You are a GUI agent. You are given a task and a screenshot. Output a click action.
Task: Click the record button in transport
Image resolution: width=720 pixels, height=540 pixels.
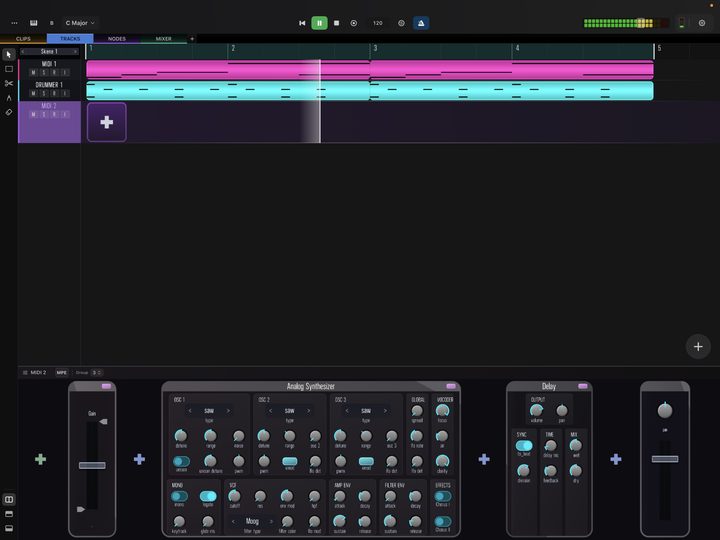click(354, 23)
